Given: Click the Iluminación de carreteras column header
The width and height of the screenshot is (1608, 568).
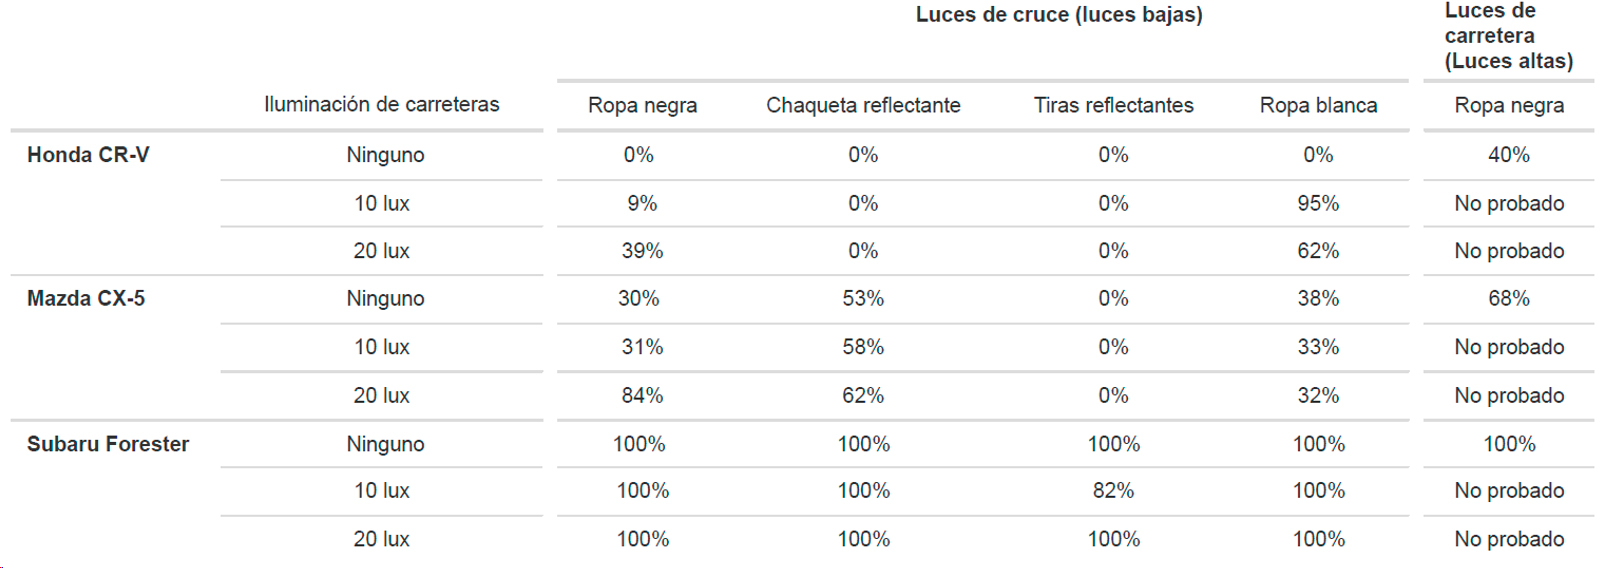Looking at the screenshot, I should coord(381,104).
